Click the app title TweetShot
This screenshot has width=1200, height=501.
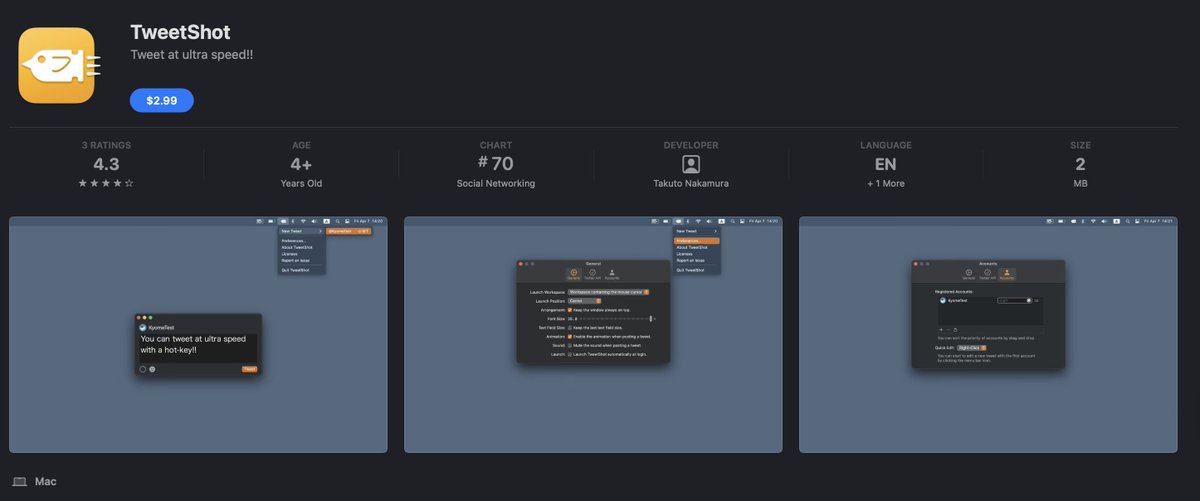pos(181,32)
